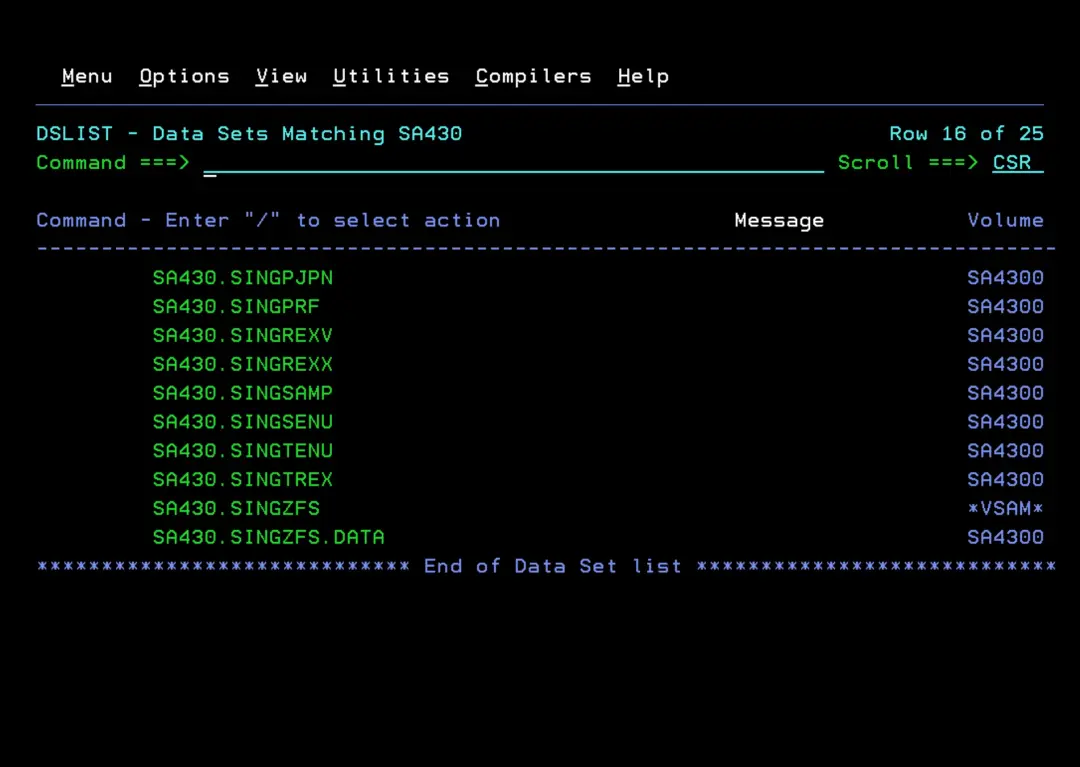Viewport: 1080px width, 767px height.
Task: Select data set SA430.SINGSAMP
Action: tap(242, 393)
